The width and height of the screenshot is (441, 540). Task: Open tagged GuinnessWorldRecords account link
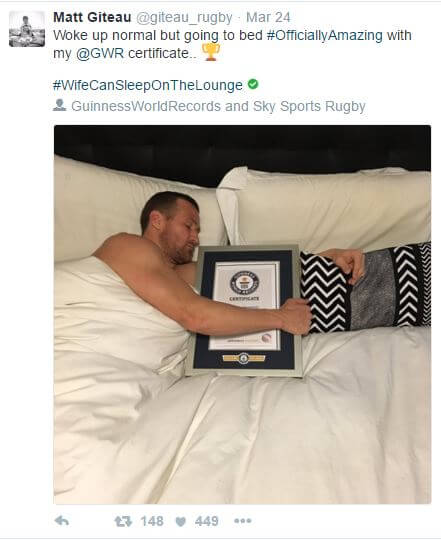coord(146,106)
